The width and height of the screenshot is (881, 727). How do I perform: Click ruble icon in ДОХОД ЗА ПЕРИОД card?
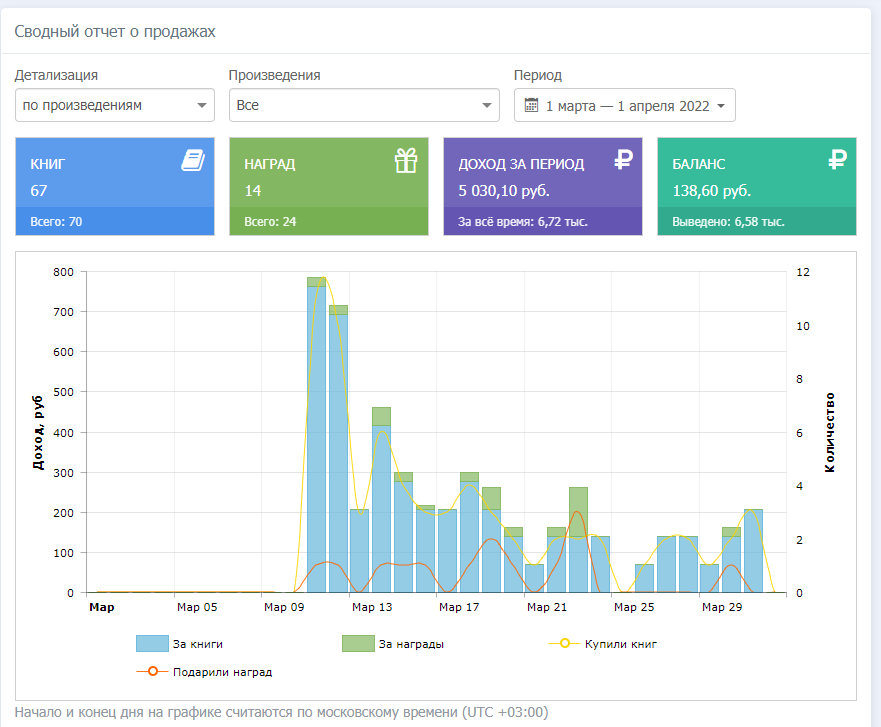tap(624, 160)
